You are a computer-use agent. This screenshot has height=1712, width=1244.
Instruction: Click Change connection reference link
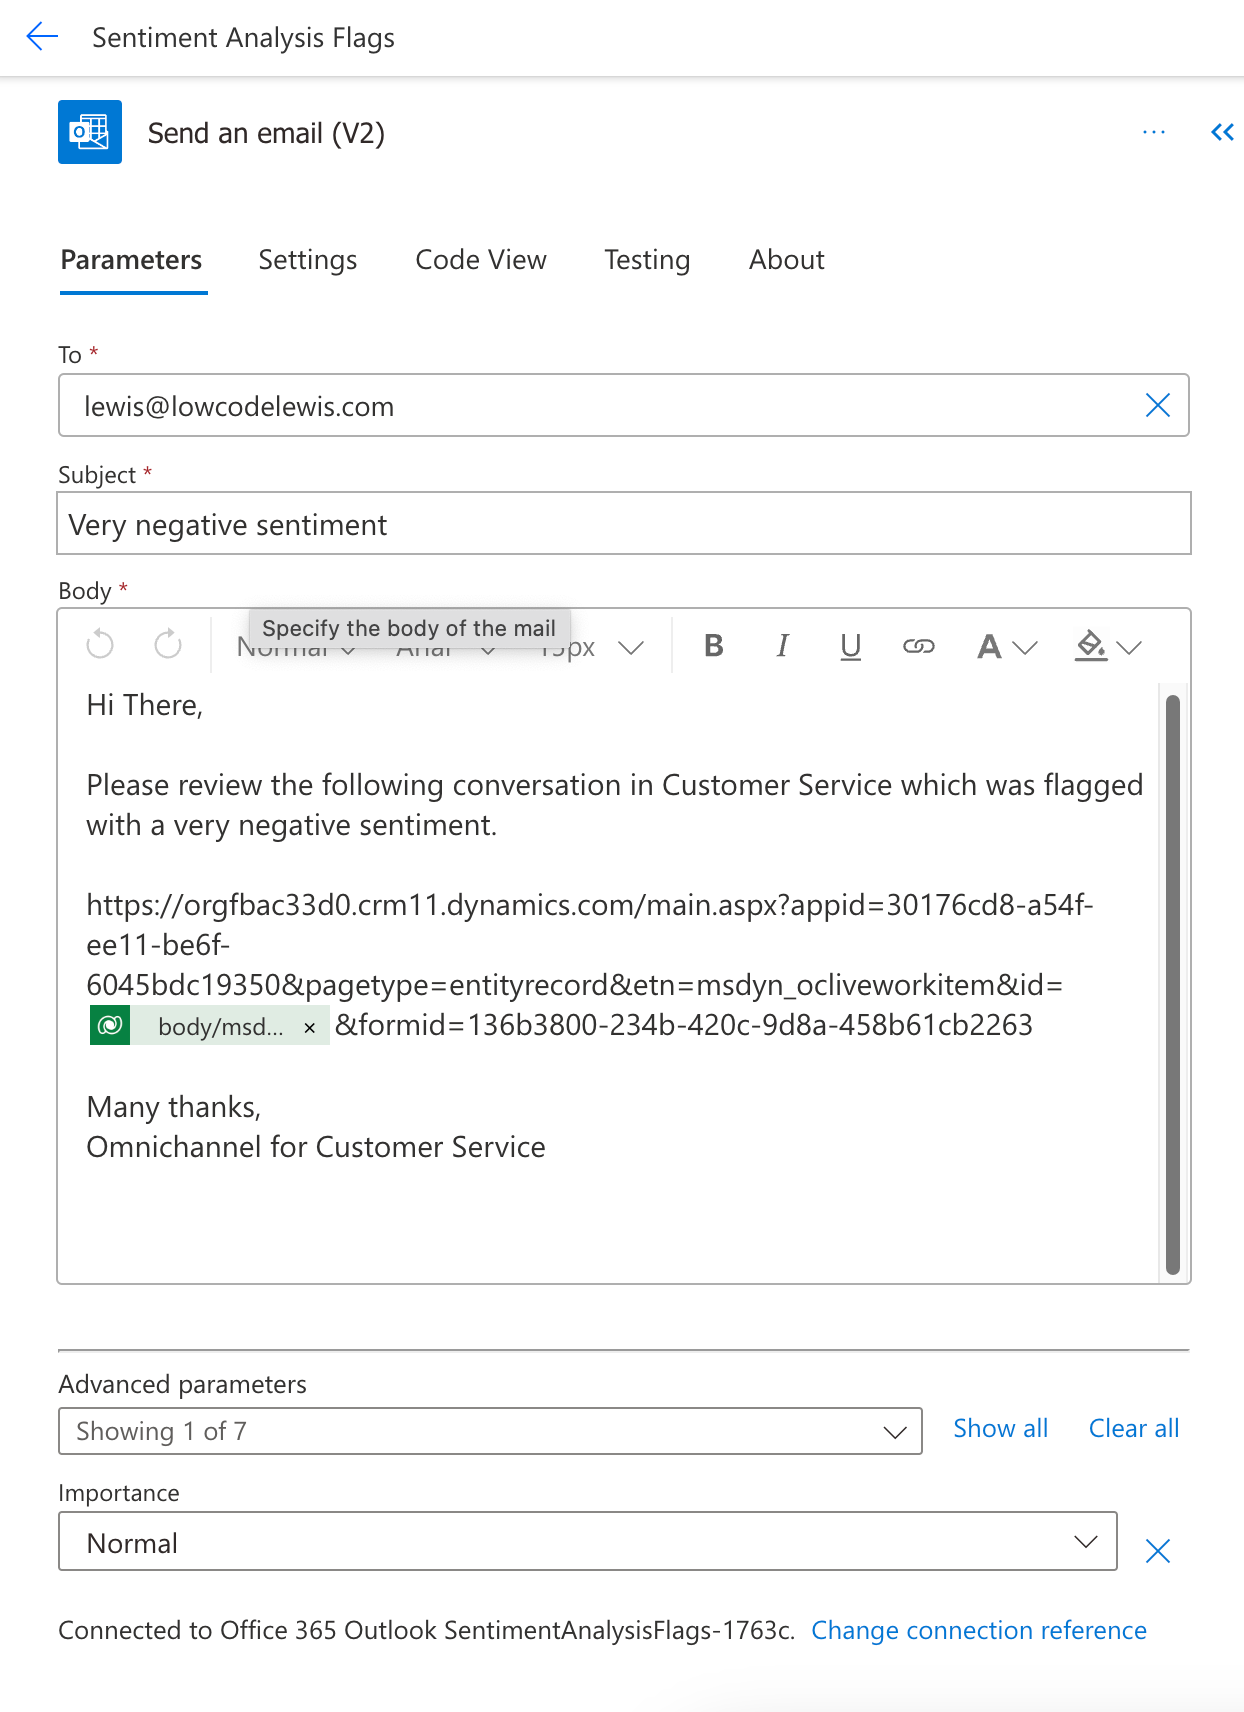tap(979, 1630)
